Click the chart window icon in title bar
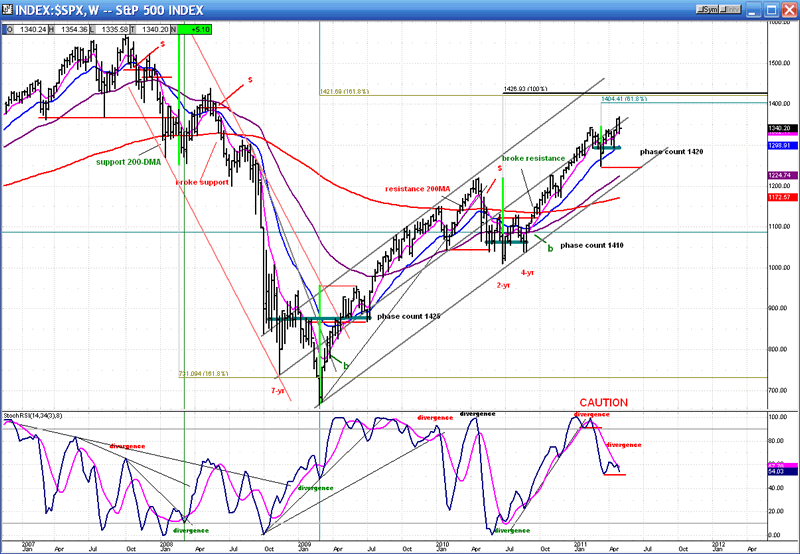800x554 pixels. coord(8,9)
